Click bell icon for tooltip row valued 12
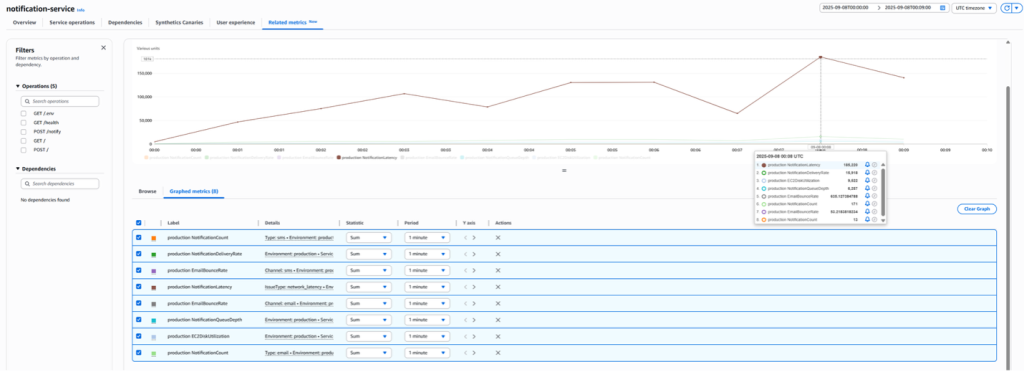 tap(867, 219)
